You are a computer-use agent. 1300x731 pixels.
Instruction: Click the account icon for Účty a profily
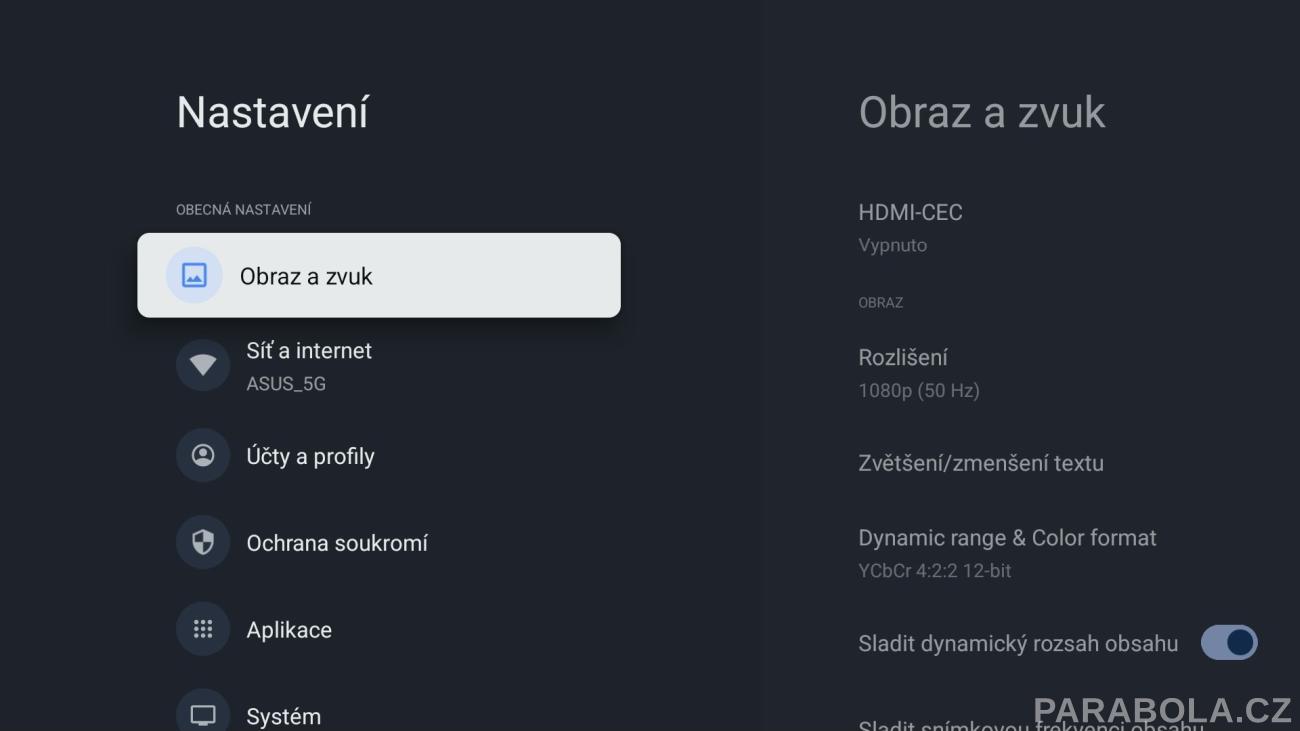(x=203, y=456)
